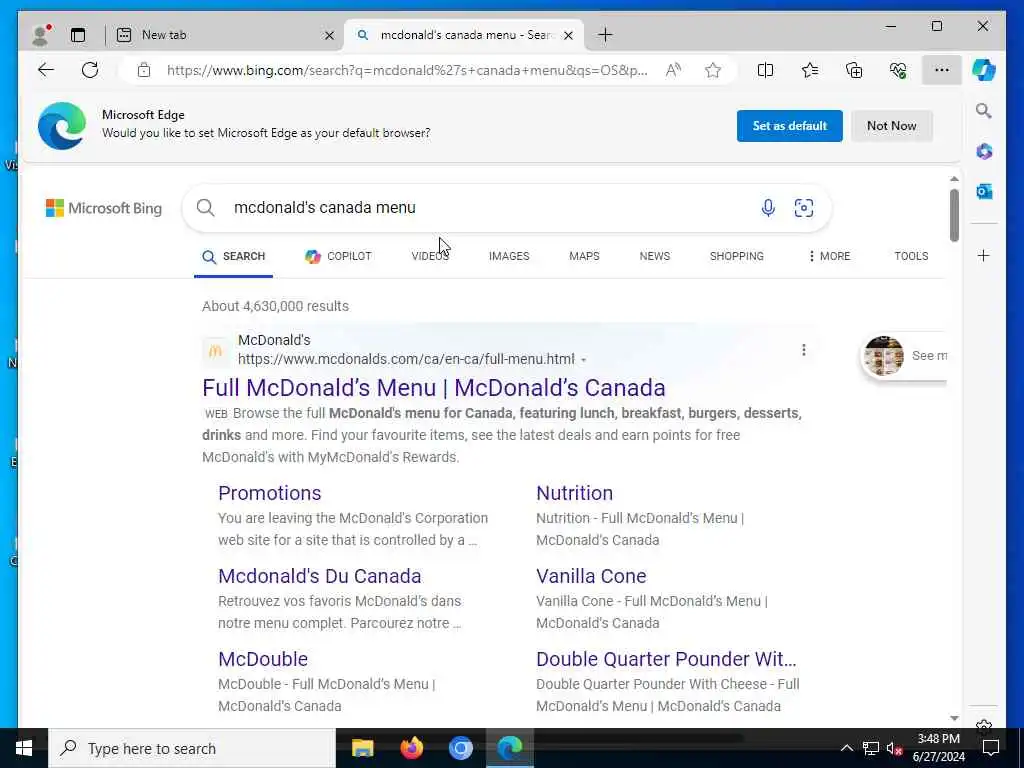Open the Copilot sidebar icon
The height and width of the screenshot is (768, 1024).
pos(984,70)
